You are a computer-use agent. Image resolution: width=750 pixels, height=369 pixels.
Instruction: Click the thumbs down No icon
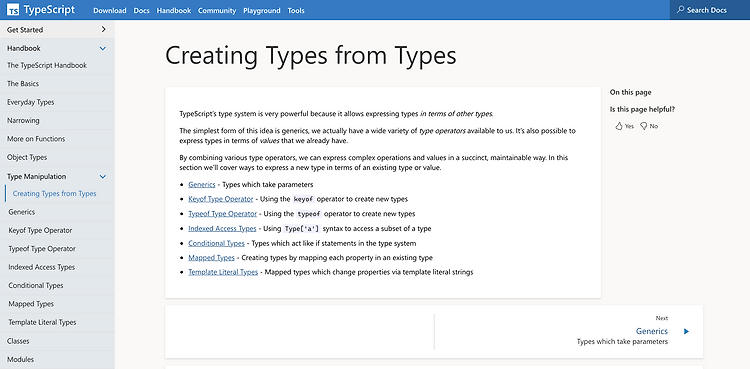[643, 126]
